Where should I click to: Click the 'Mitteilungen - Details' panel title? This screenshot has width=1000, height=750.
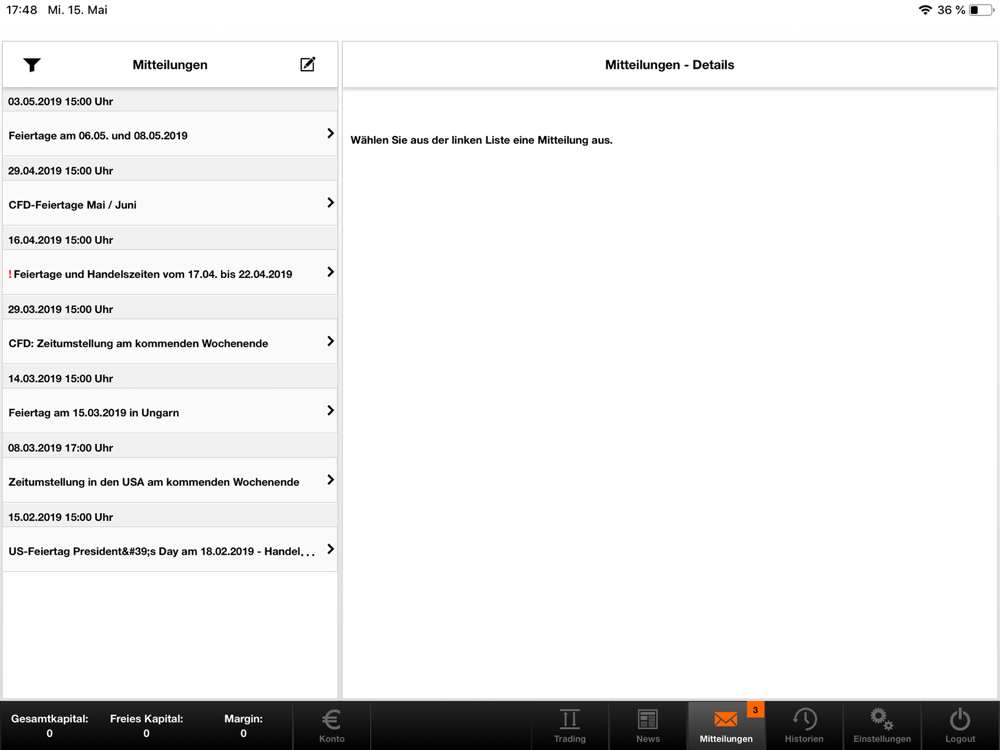pyautogui.click(x=670, y=65)
